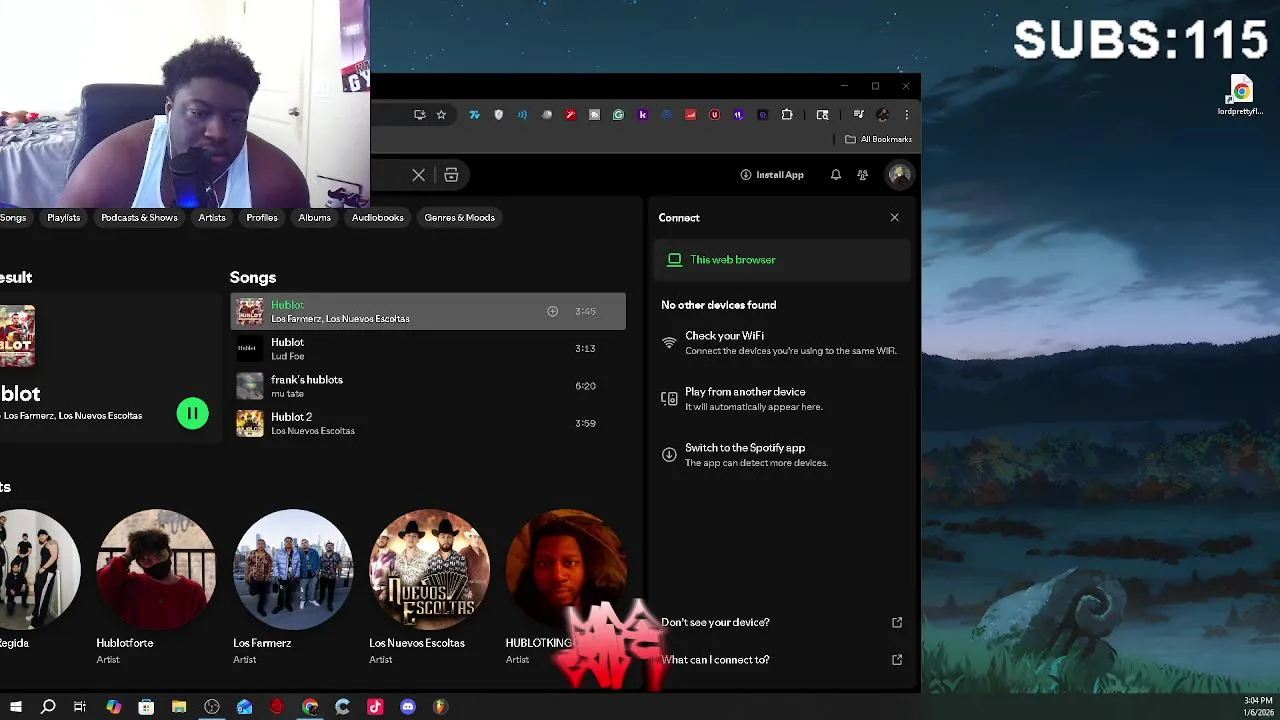Screen dimensions: 1280x720
Task: Open the Chrome desktop shortcut lordprettyfl
Action: click(x=1241, y=97)
